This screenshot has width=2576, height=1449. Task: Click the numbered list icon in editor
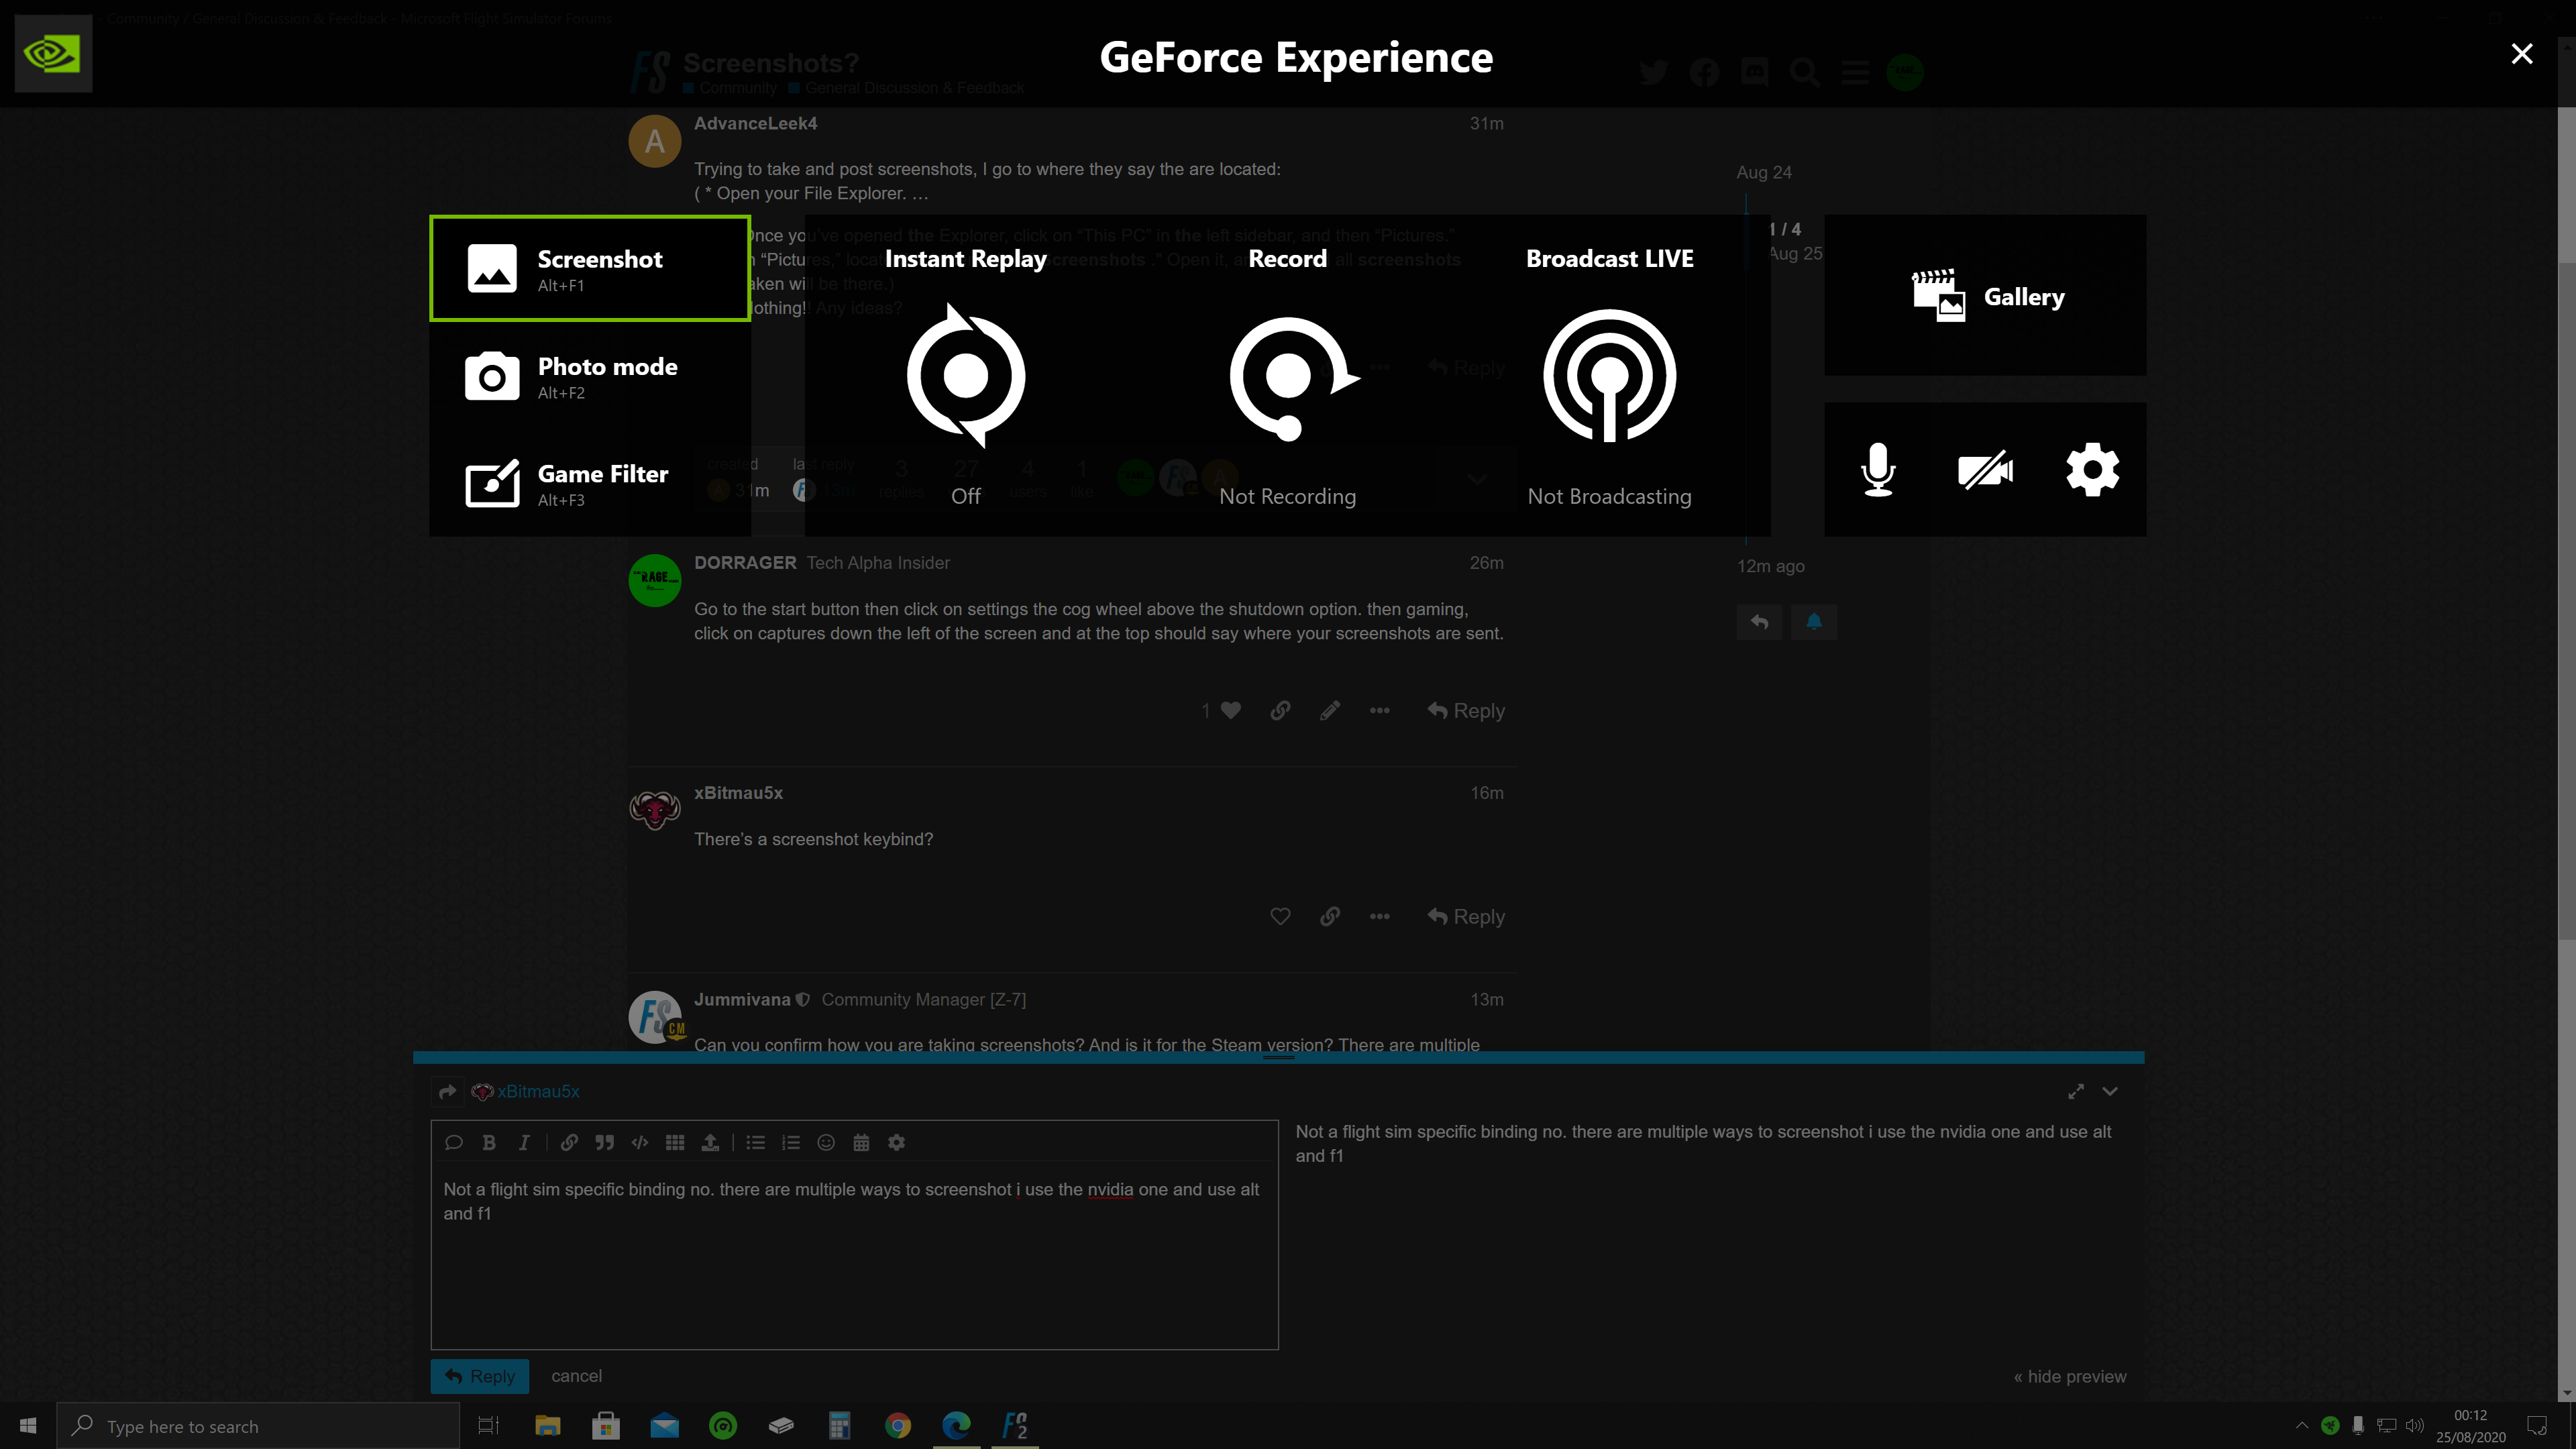pyautogui.click(x=791, y=1142)
